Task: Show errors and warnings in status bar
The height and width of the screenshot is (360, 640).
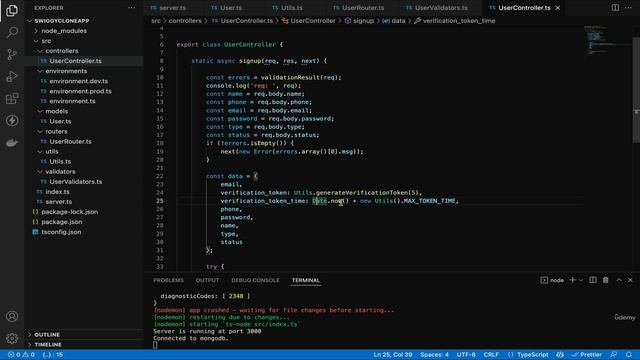Action: (x=21, y=355)
